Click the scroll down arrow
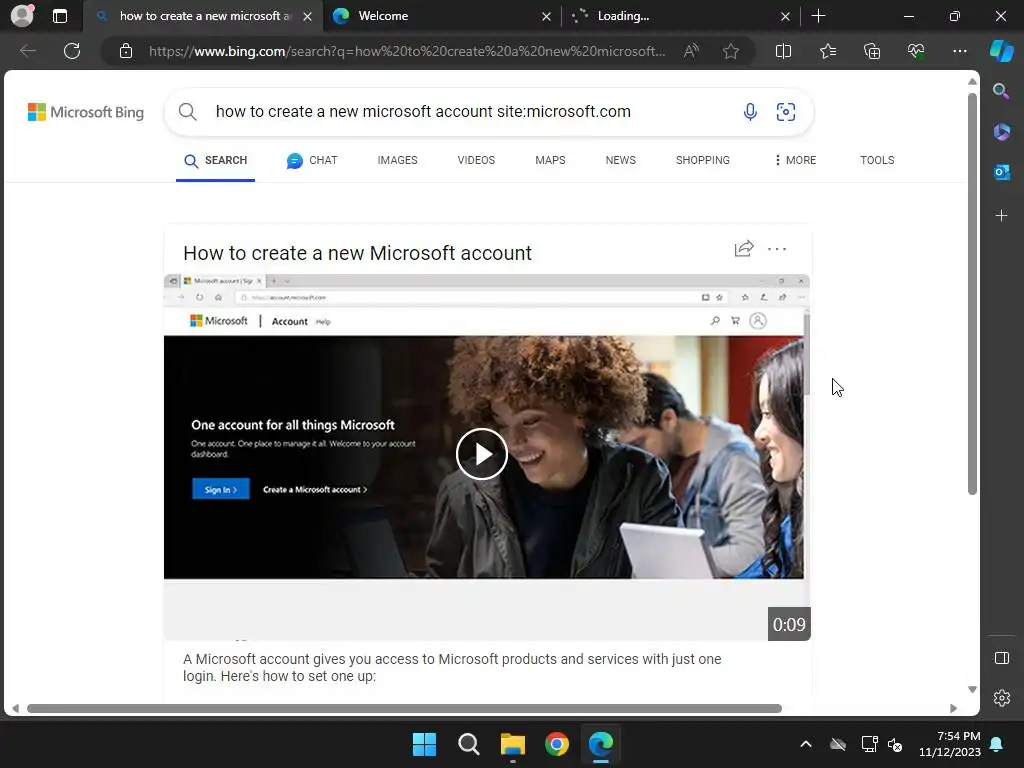1024x768 pixels. click(x=972, y=690)
